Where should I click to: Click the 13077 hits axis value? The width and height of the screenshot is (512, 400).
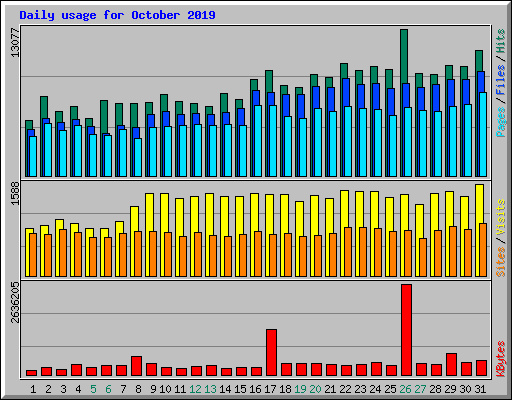pos(15,43)
